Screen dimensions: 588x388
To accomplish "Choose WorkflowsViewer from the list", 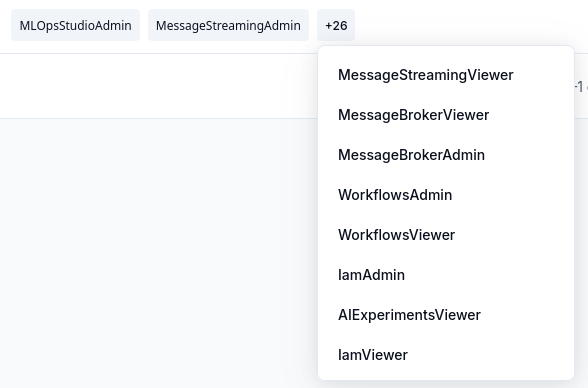I will 396,235.
